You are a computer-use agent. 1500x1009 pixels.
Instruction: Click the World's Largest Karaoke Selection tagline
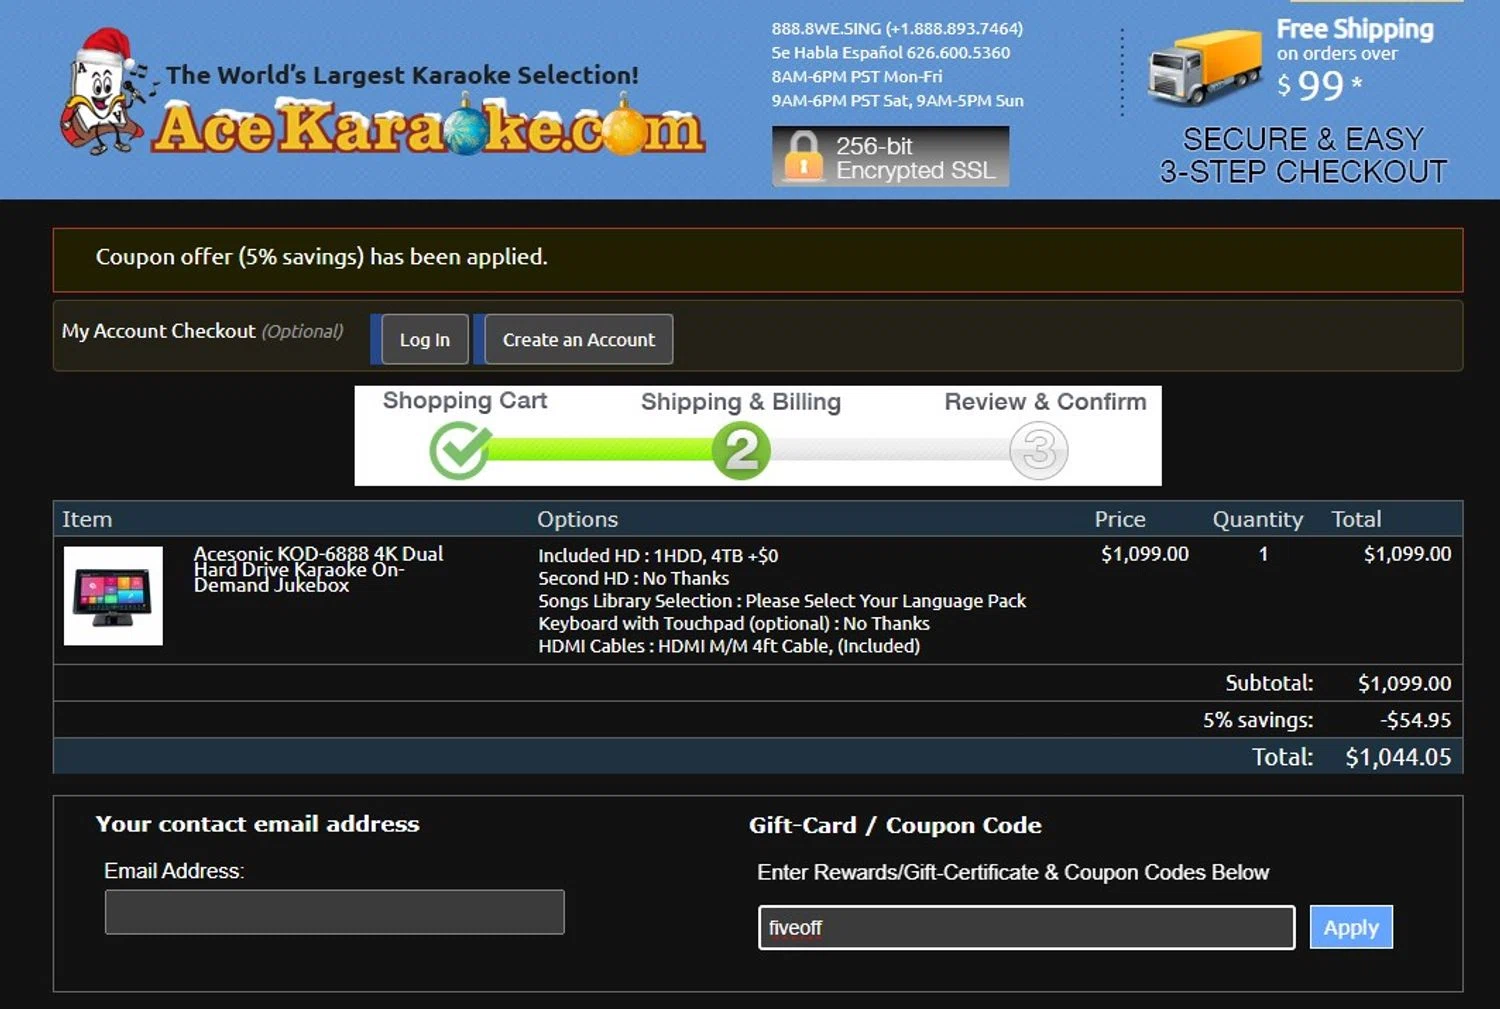[x=402, y=75]
